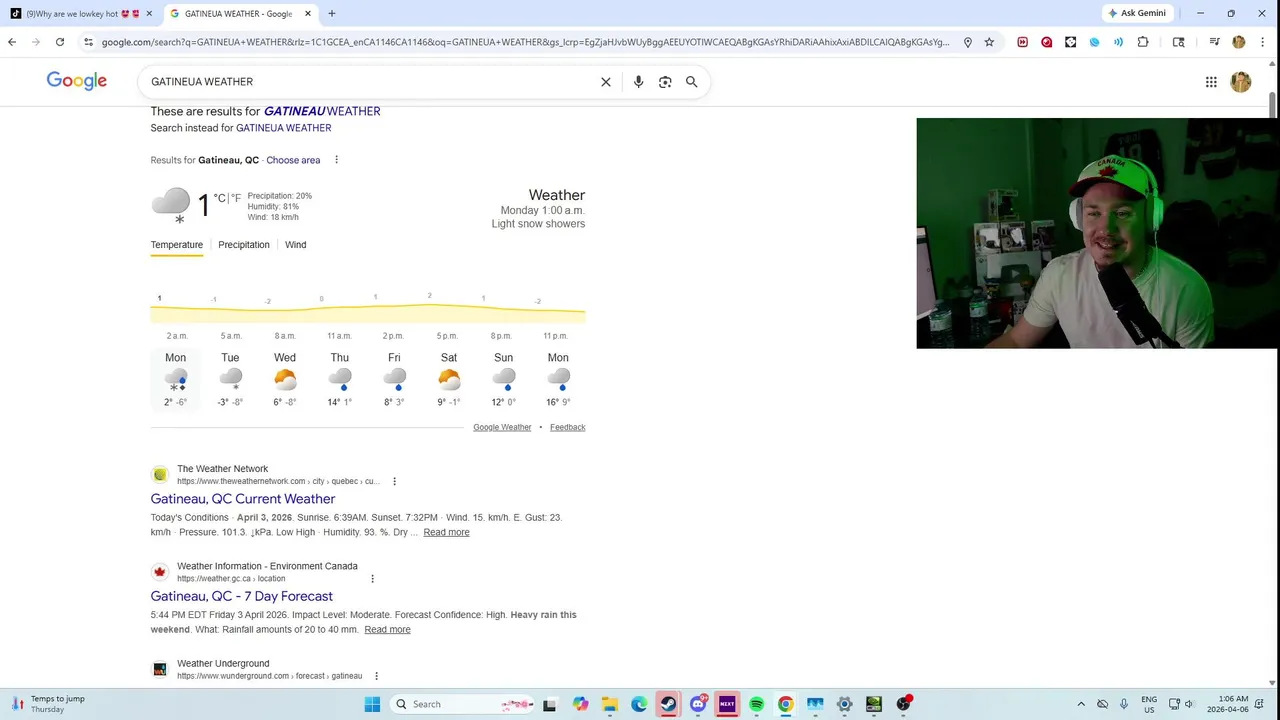Open more options for Weather Underground result
Viewport: 1280px width, 720px height.
(376, 676)
